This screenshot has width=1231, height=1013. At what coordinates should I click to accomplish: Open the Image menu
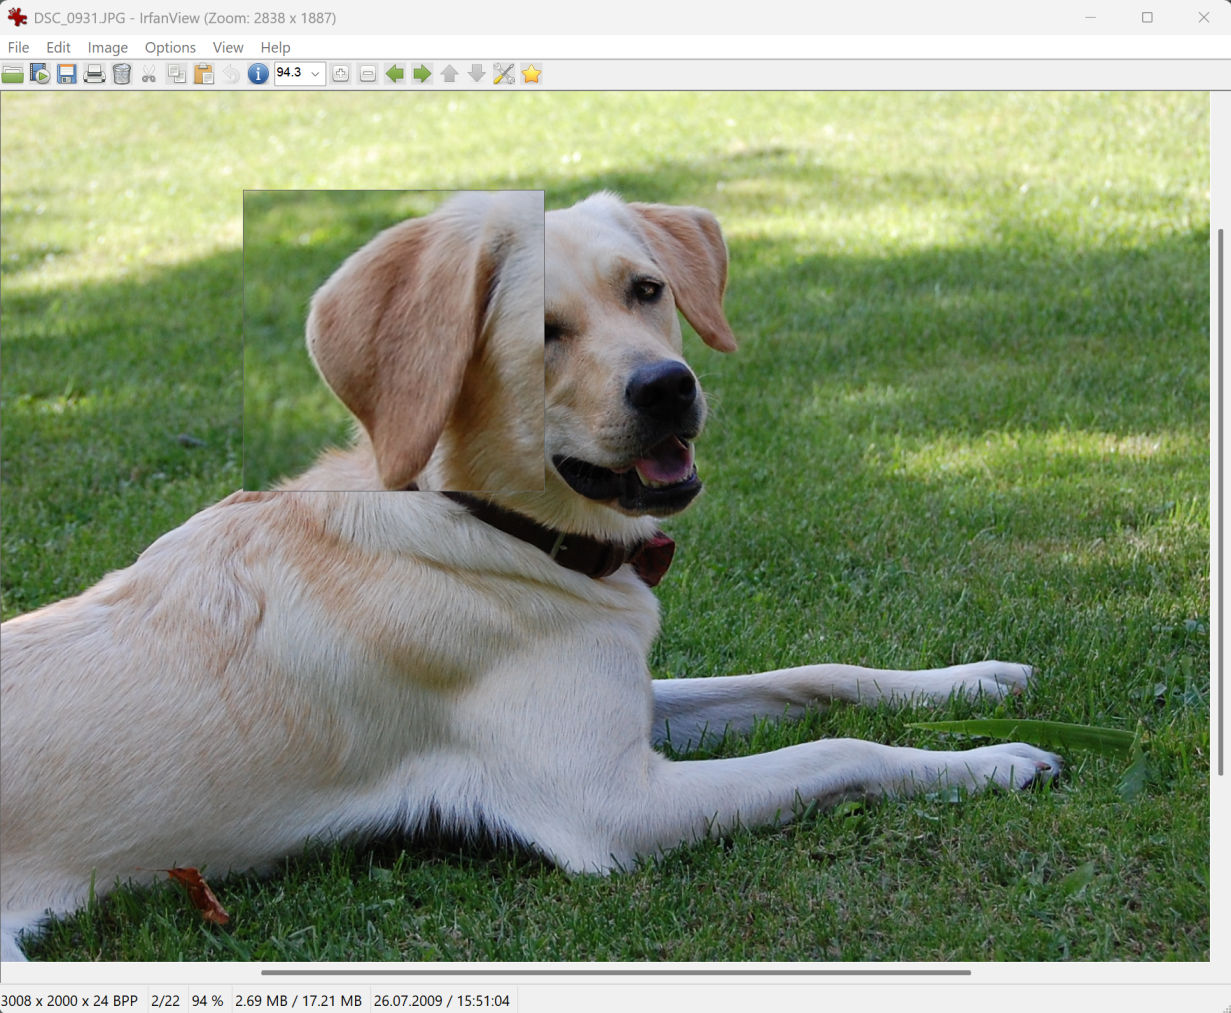pos(107,47)
